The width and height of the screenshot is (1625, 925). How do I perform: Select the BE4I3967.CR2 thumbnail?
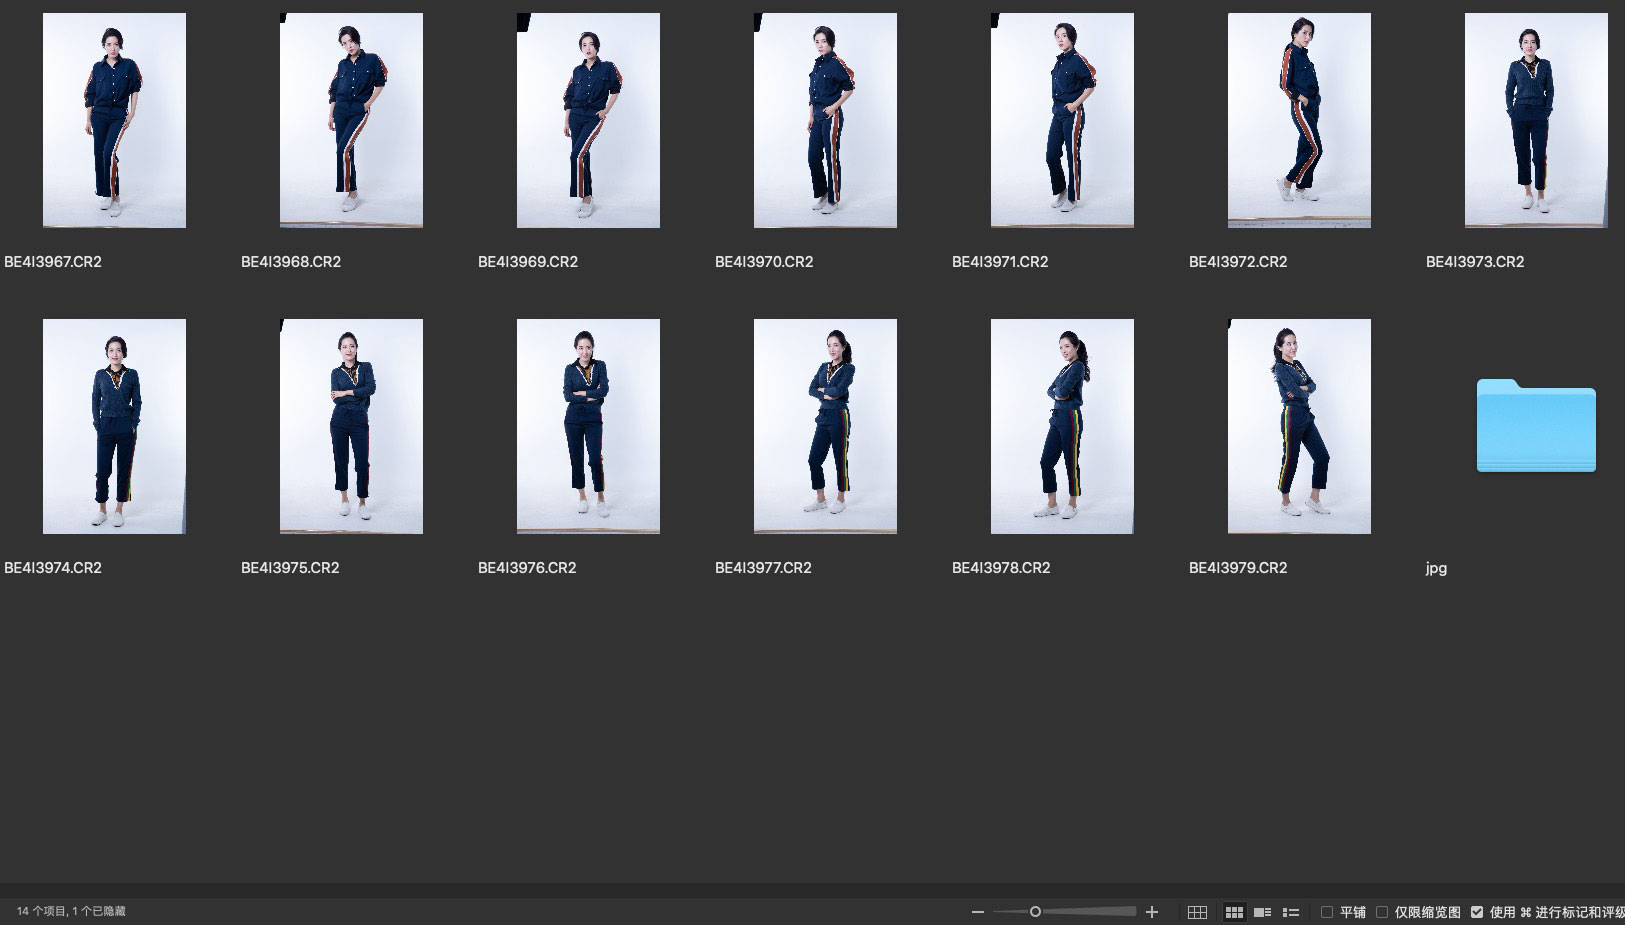[114, 120]
